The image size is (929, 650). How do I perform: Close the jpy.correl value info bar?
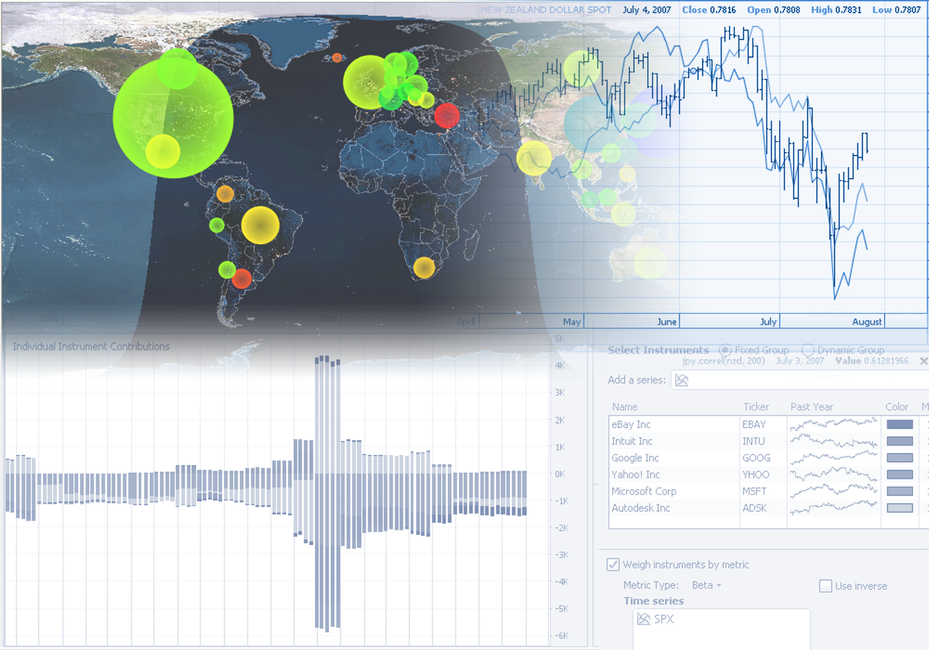point(923,360)
